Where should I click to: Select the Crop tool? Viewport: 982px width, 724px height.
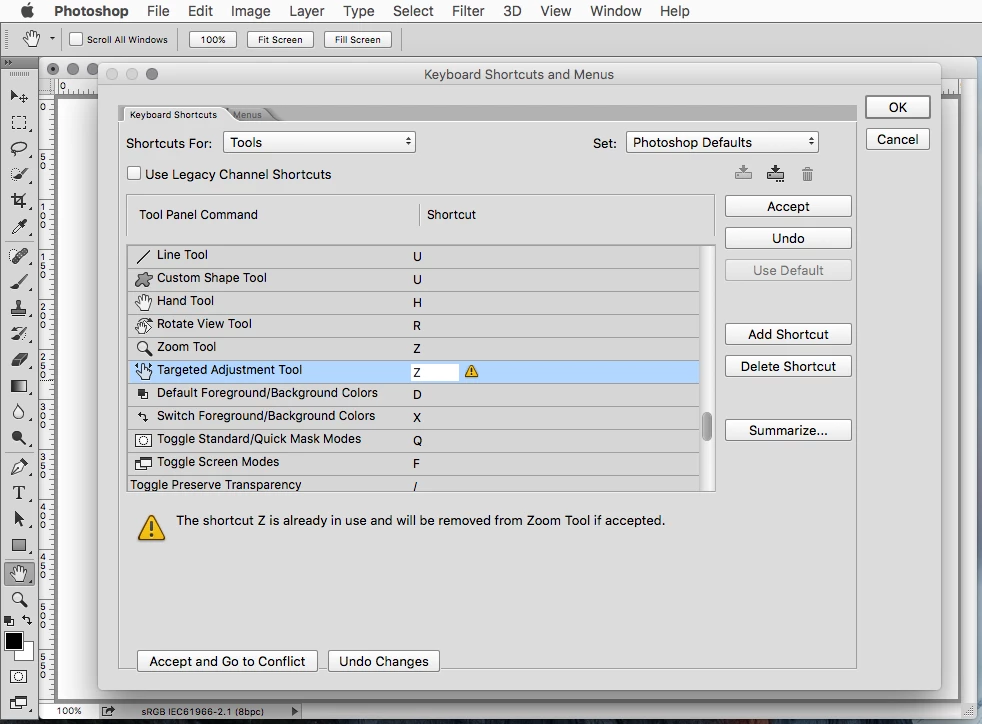(x=19, y=200)
